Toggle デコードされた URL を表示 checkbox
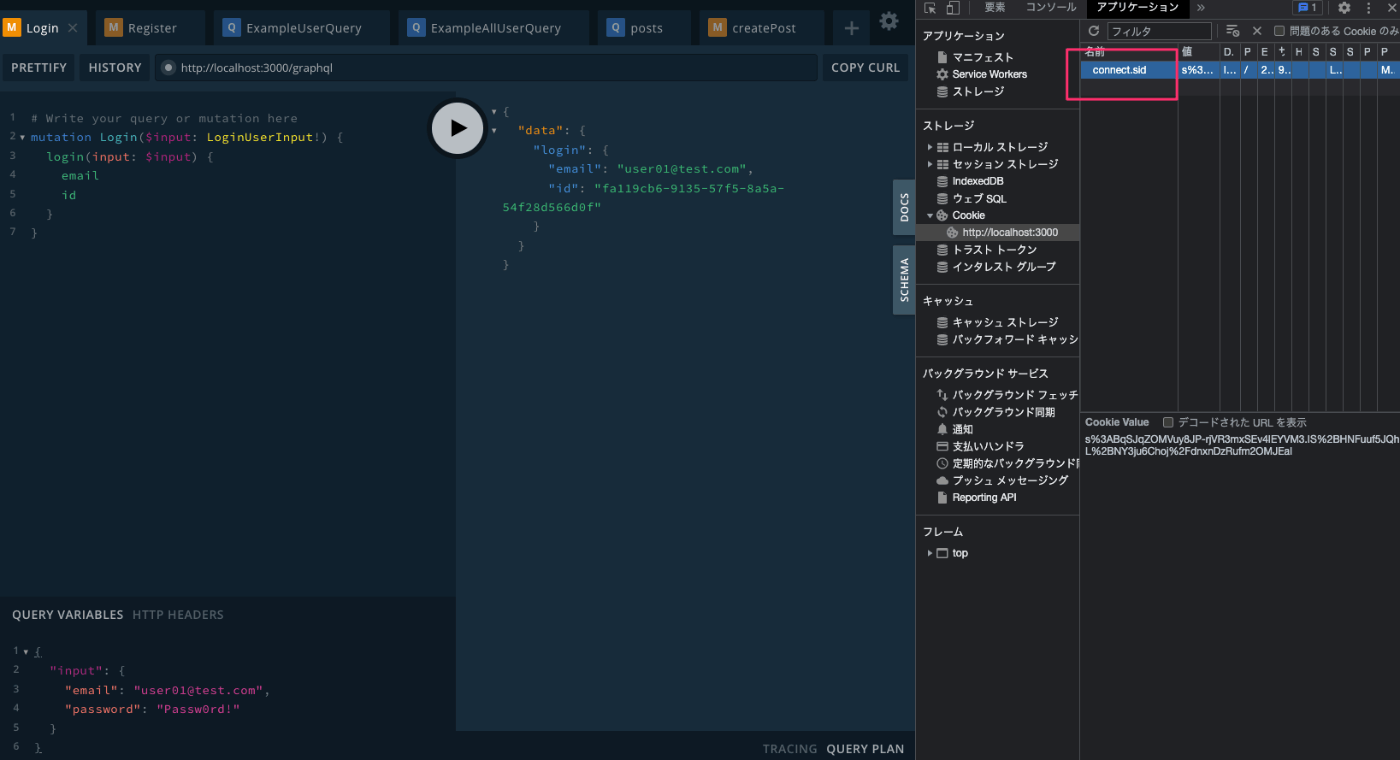This screenshot has height=760, width=1400. tap(1168, 422)
